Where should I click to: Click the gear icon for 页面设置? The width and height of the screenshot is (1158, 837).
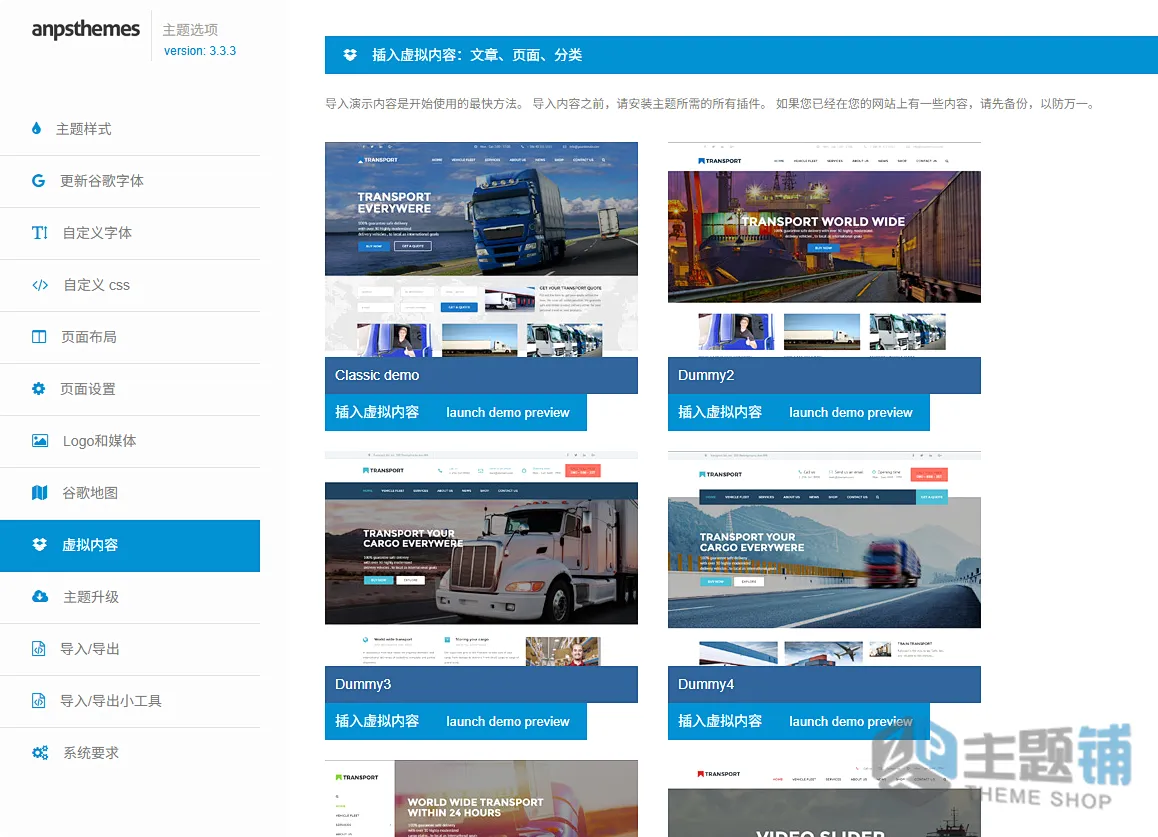[38, 389]
